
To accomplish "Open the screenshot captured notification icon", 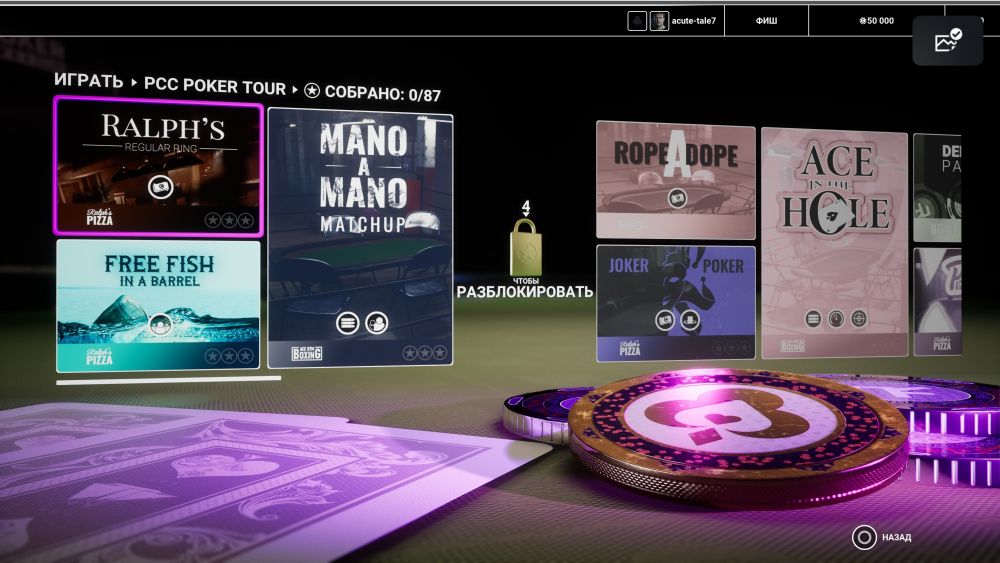I will click(x=946, y=41).
